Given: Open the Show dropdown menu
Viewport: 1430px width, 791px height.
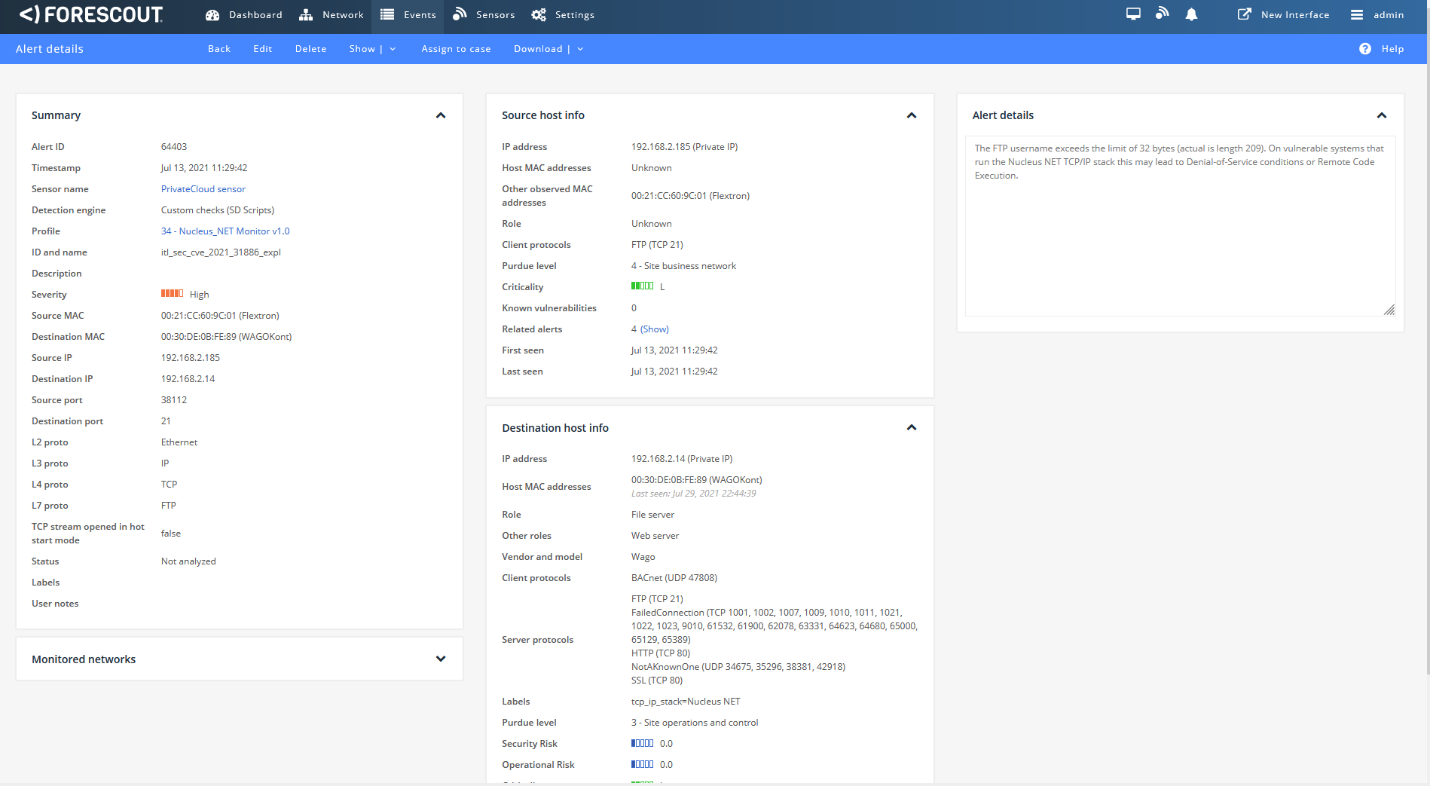Looking at the screenshot, I should coord(372,49).
